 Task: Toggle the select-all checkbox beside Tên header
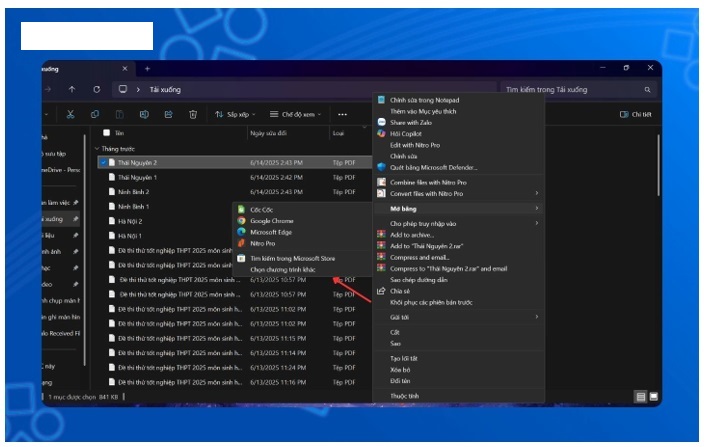click(106, 132)
